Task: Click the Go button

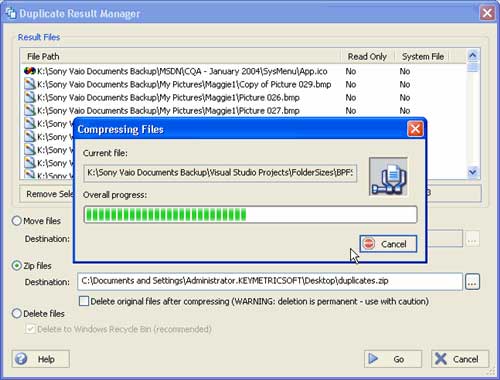Action: click(x=393, y=359)
